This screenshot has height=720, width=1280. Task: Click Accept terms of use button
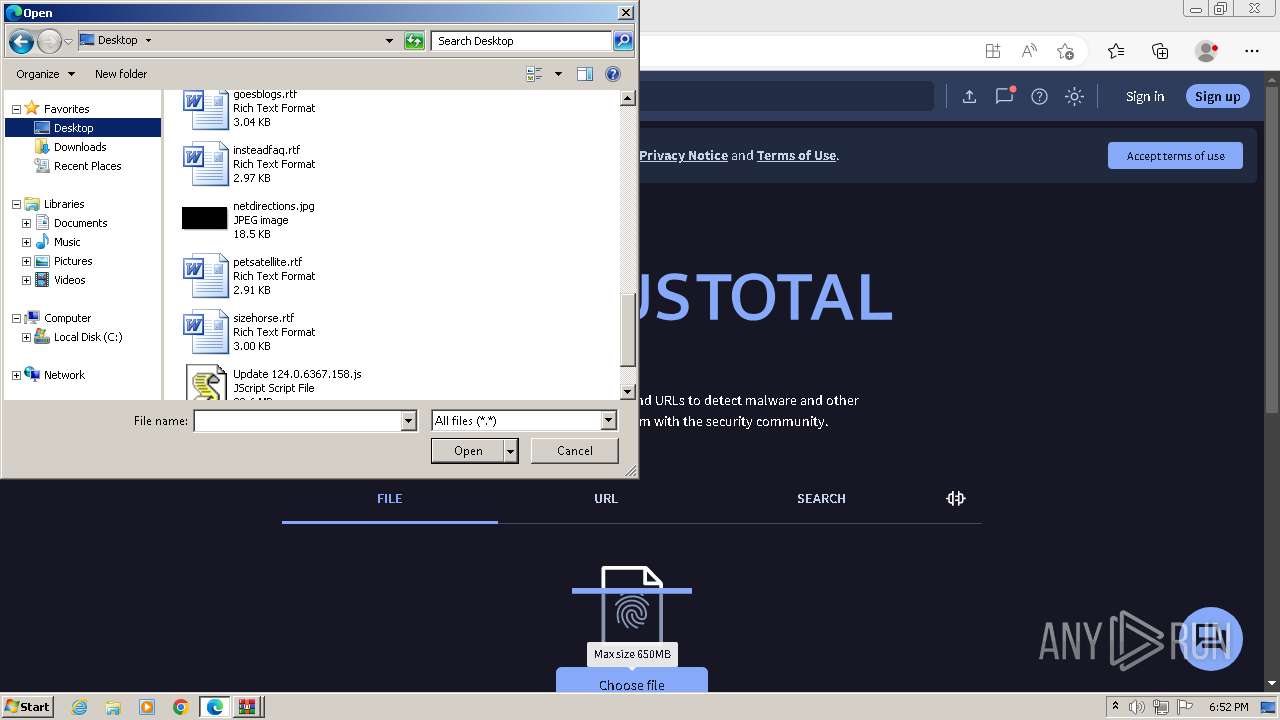click(1175, 156)
